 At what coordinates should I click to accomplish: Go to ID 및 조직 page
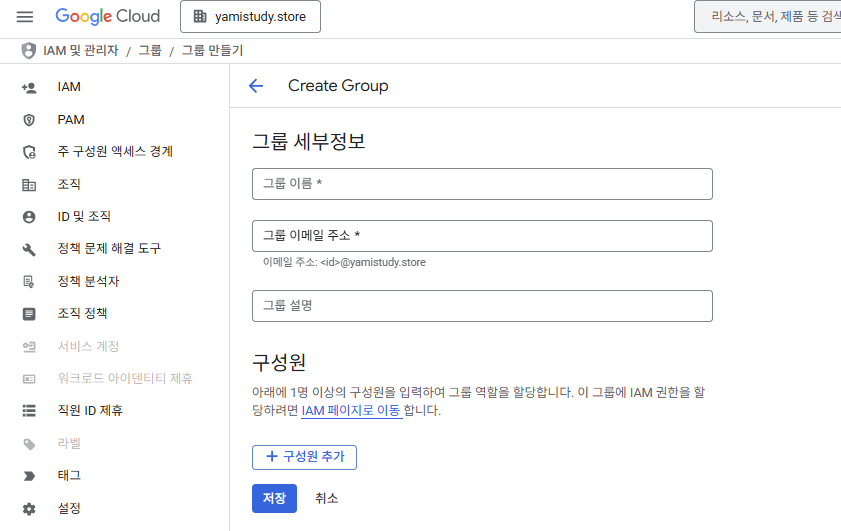84,217
